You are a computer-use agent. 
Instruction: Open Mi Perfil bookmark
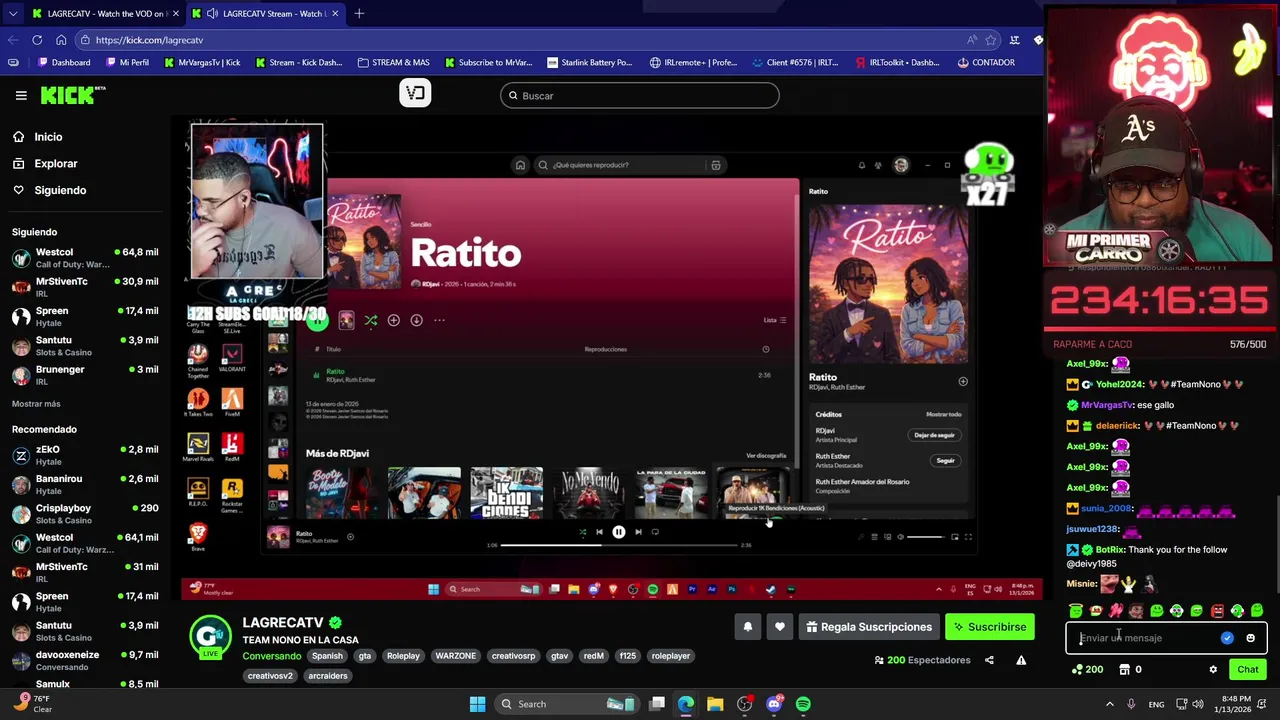126,62
